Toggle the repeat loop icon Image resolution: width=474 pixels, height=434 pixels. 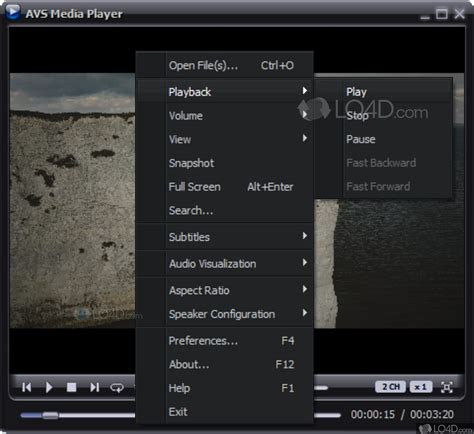tap(117, 387)
